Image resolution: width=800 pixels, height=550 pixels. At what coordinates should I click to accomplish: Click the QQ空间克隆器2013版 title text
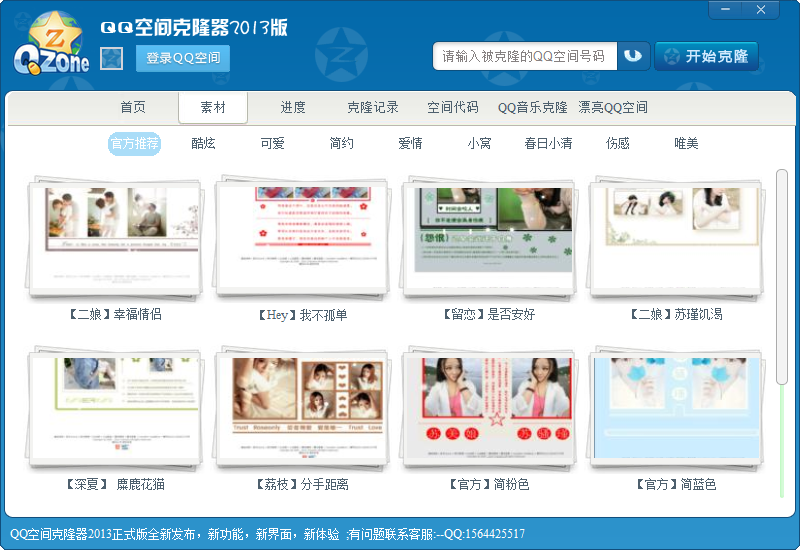[x=194, y=27]
